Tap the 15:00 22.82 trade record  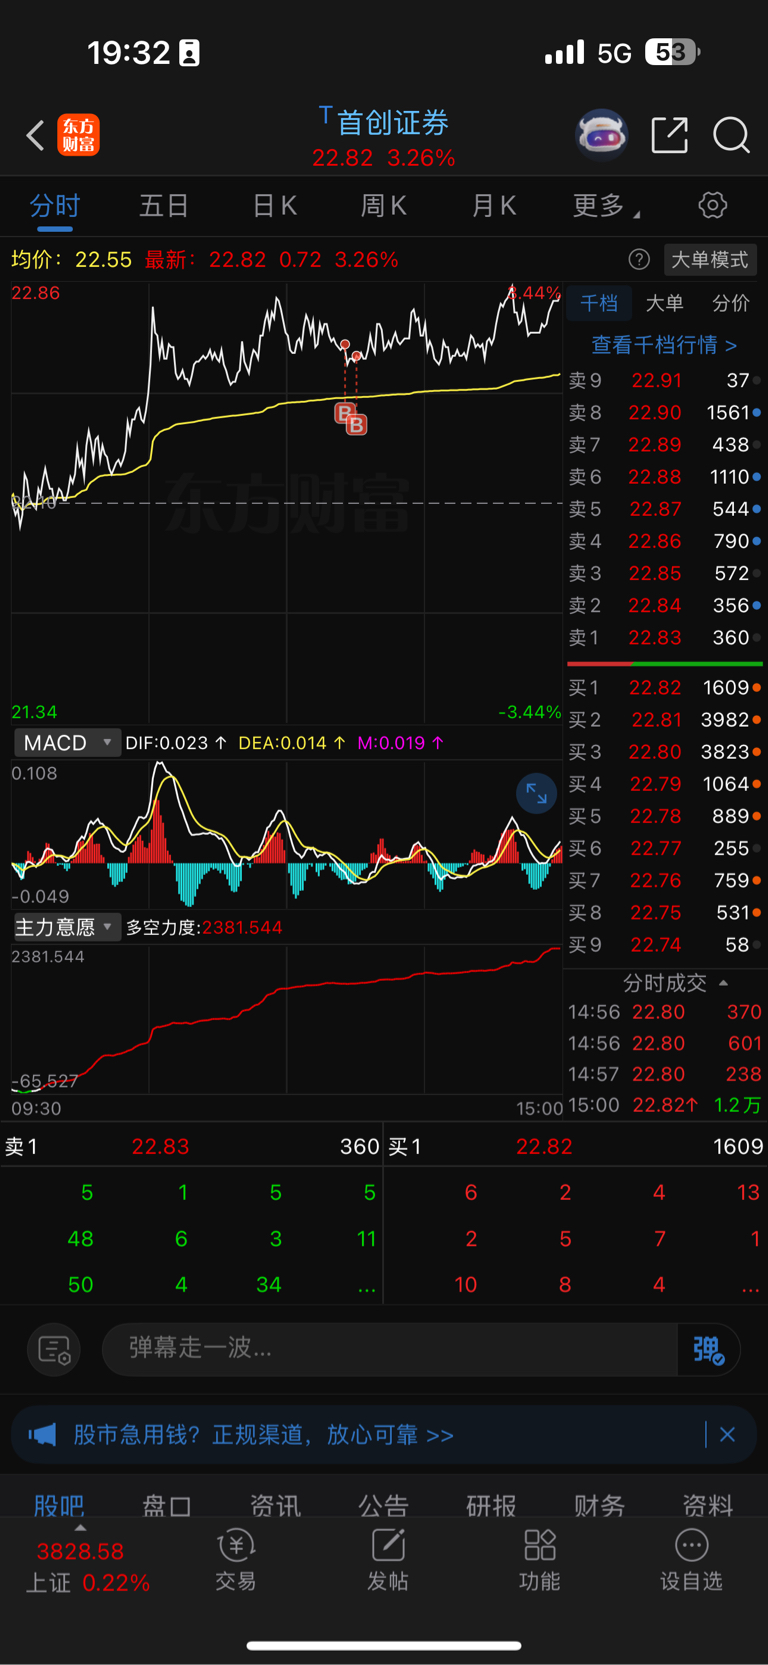point(665,1105)
